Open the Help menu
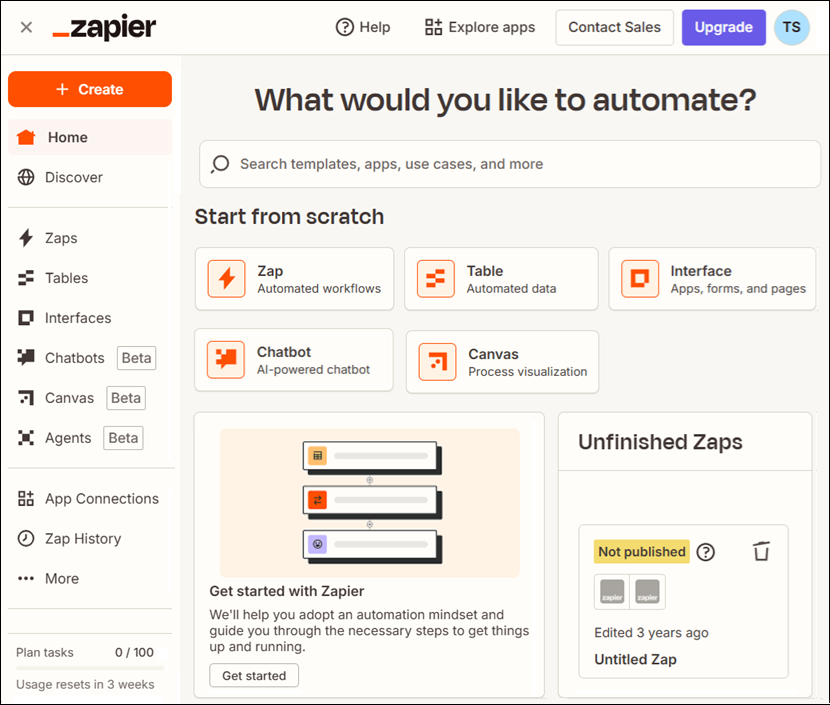This screenshot has height=705, width=830. click(x=363, y=27)
